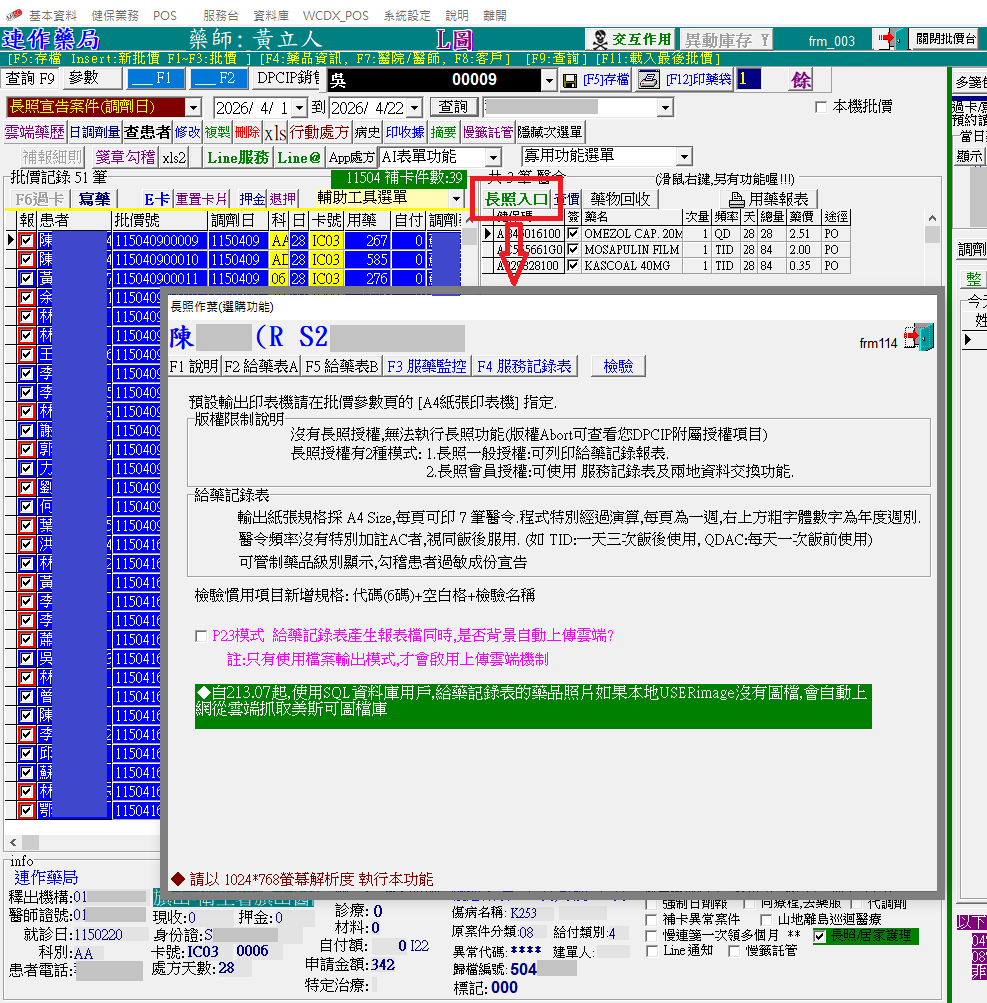Open the 輔助工具選單 dropdown

click(x=455, y=198)
